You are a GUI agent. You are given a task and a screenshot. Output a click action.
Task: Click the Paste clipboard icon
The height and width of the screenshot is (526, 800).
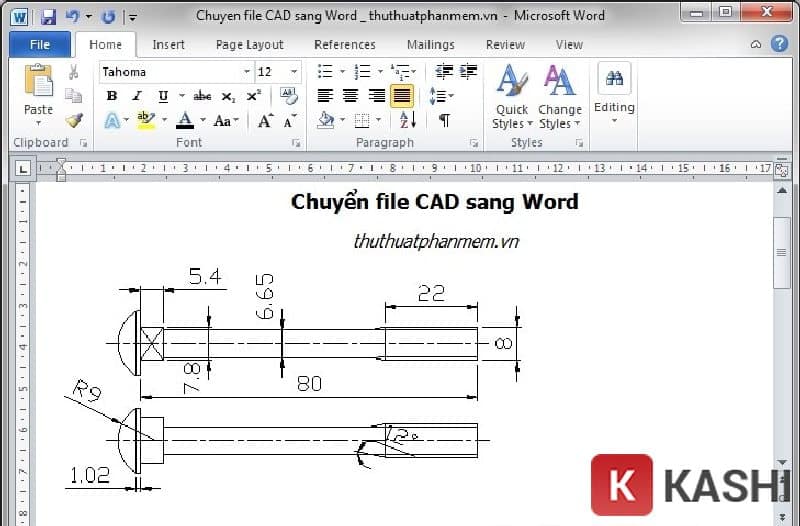click(x=39, y=81)
